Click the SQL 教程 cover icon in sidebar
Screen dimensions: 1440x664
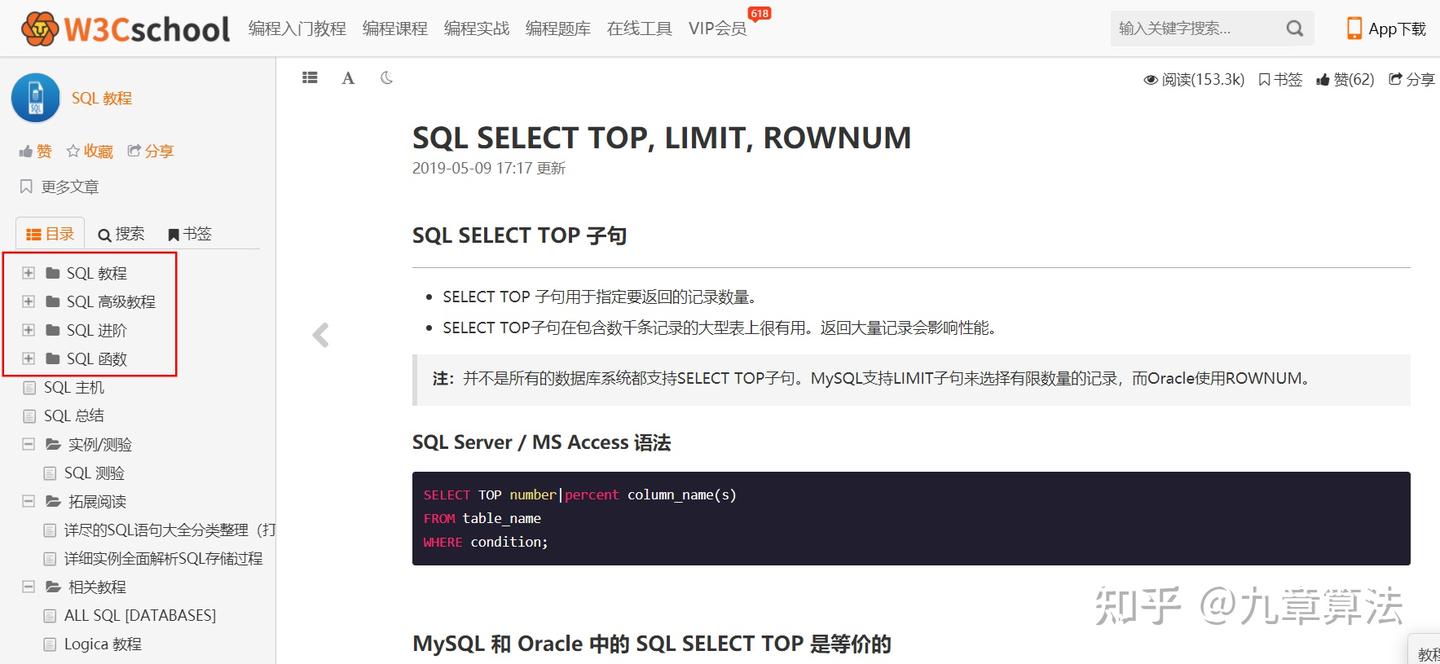(36, 97)
